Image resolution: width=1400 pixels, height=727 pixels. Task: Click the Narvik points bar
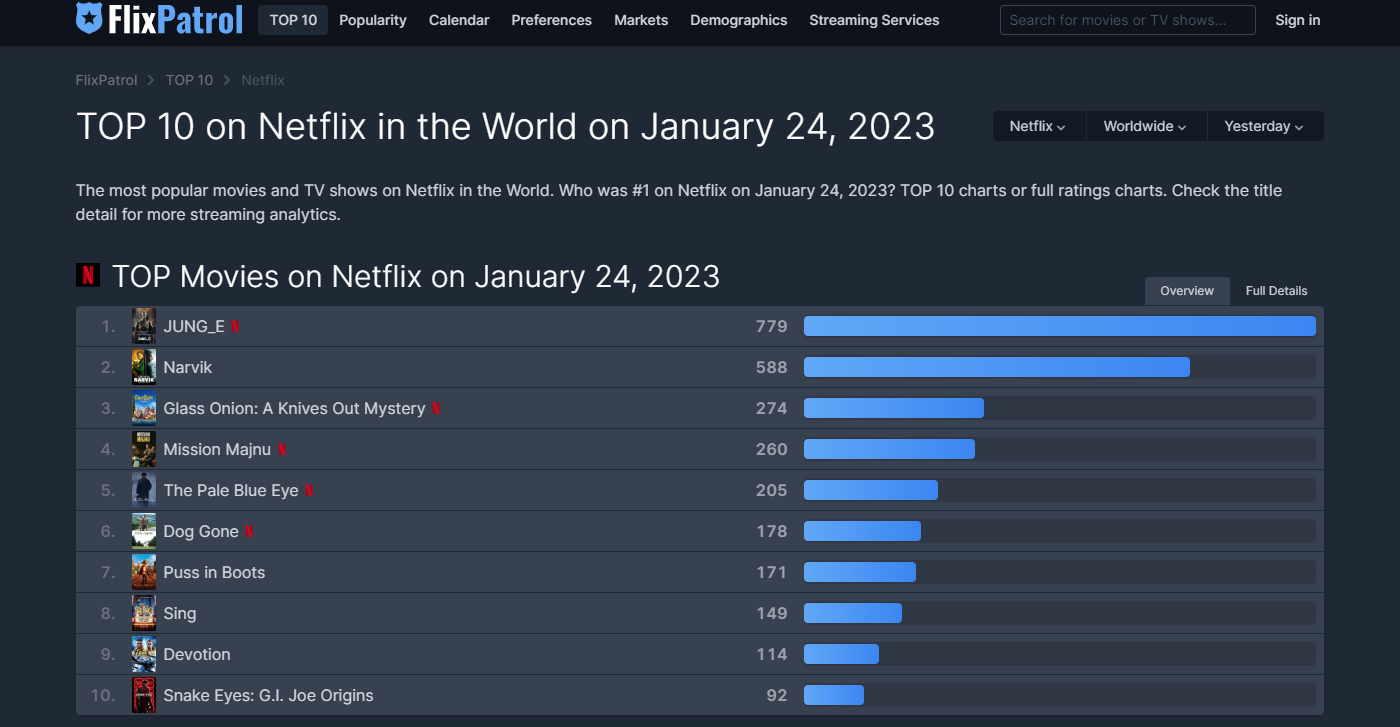coord(997,367)
